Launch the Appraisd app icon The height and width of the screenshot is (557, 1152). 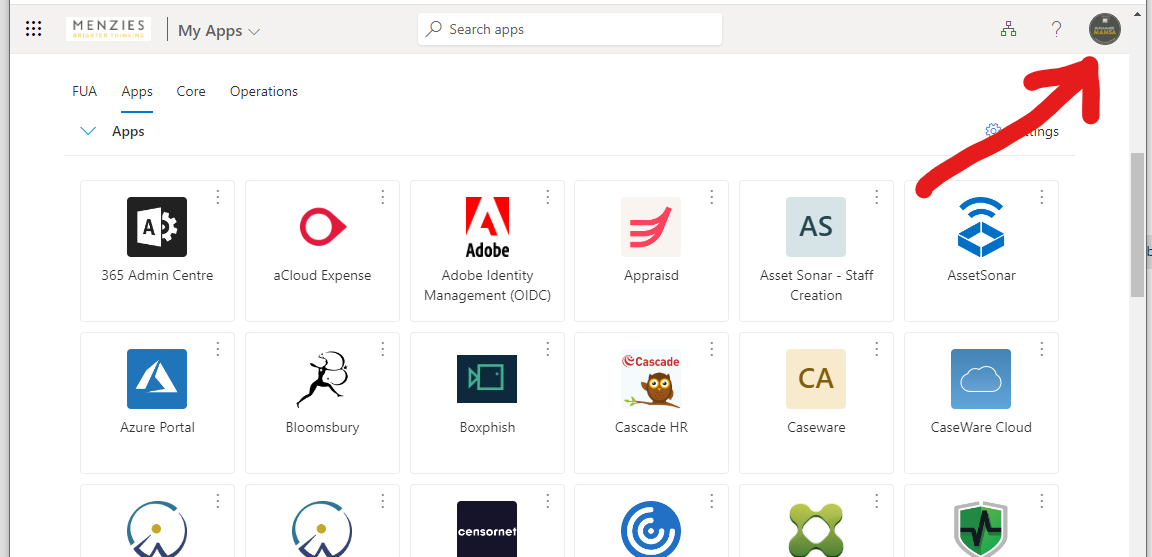click(x=651, y=227)
